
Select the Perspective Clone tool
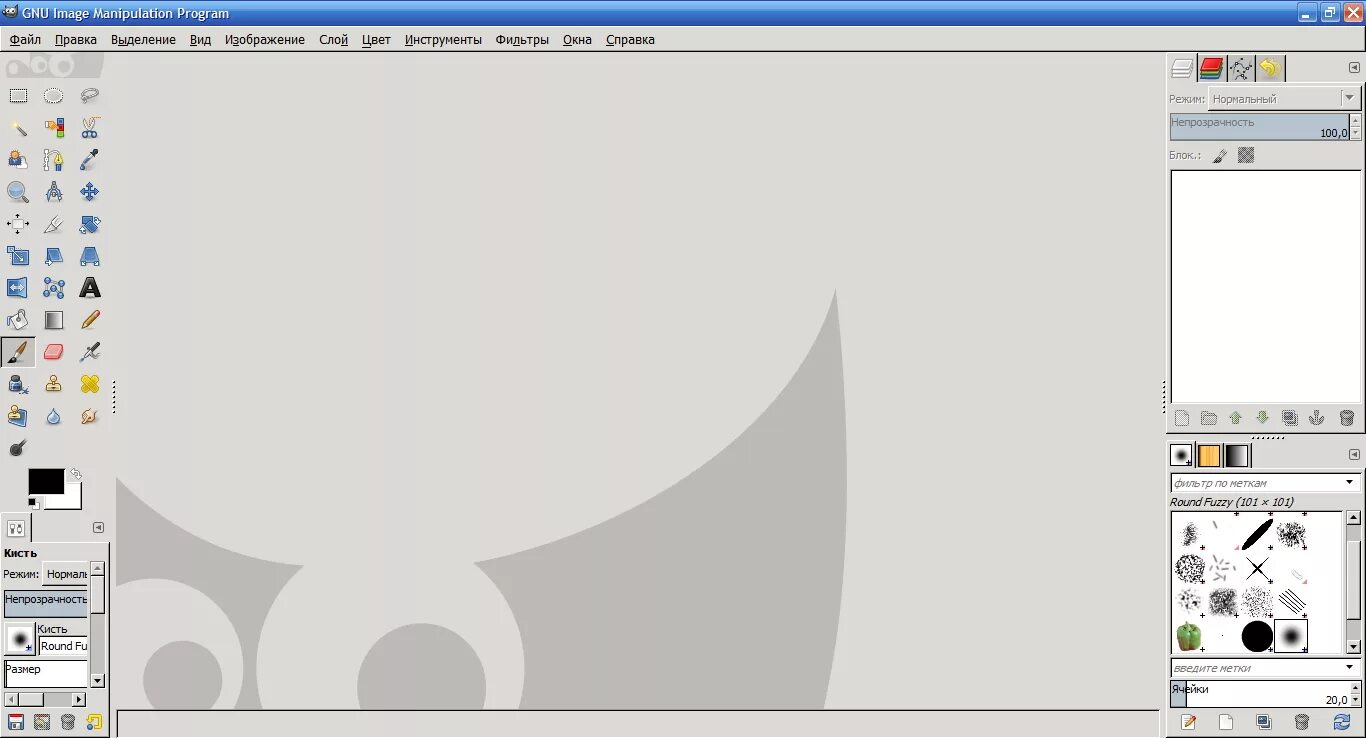pyautogui.click(x=18, y=416)
